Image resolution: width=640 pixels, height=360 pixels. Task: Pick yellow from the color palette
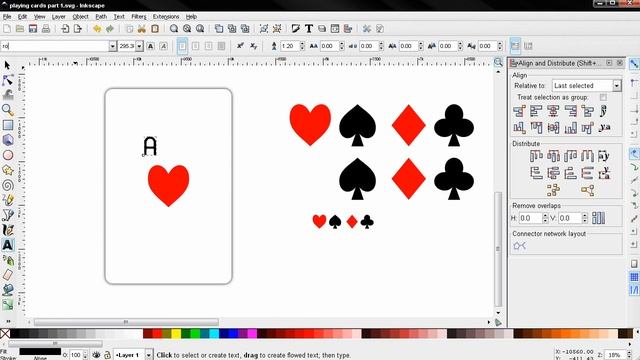176,334
